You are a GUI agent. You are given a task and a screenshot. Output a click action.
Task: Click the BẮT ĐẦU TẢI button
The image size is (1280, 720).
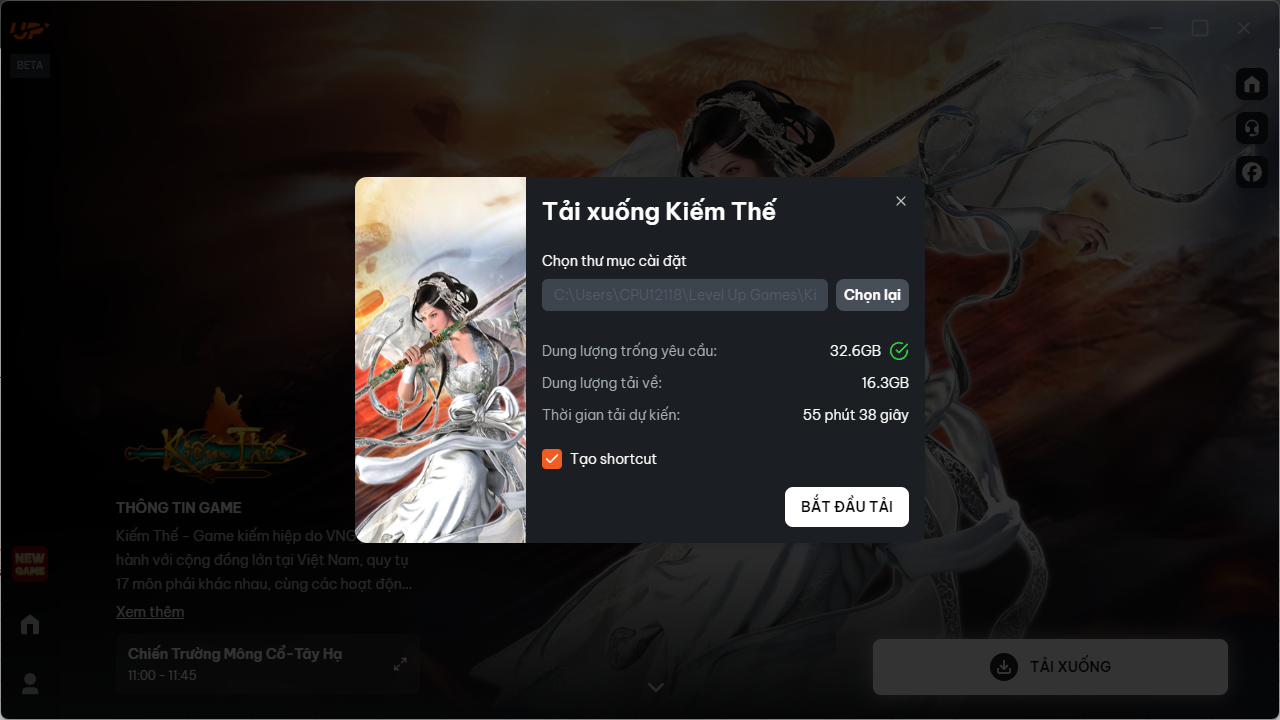pyautogui.click(x=847, y=507)
